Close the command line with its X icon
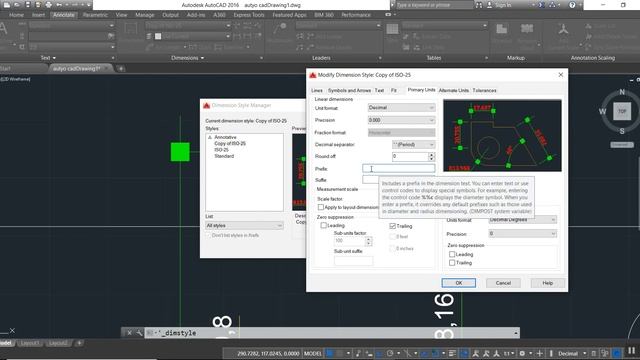Screen dimensions: 640x360 pos(129,333)
